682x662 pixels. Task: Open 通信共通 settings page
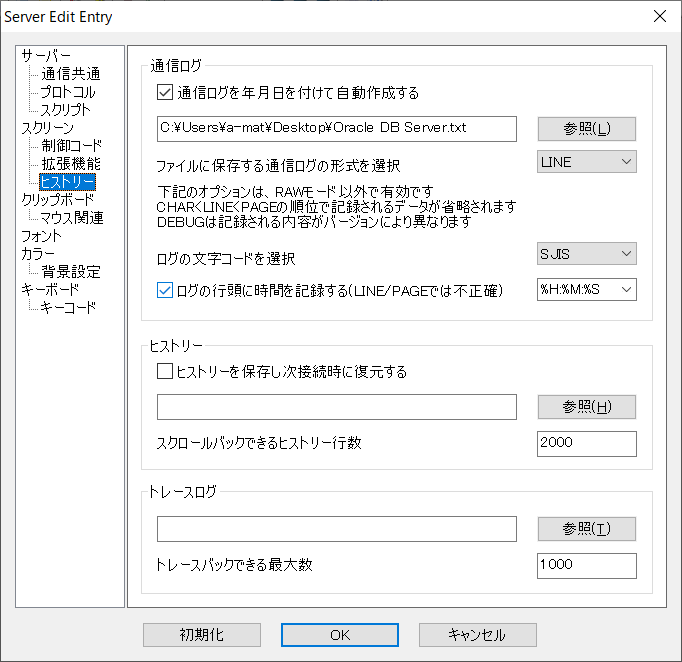[x=71, y=74]
